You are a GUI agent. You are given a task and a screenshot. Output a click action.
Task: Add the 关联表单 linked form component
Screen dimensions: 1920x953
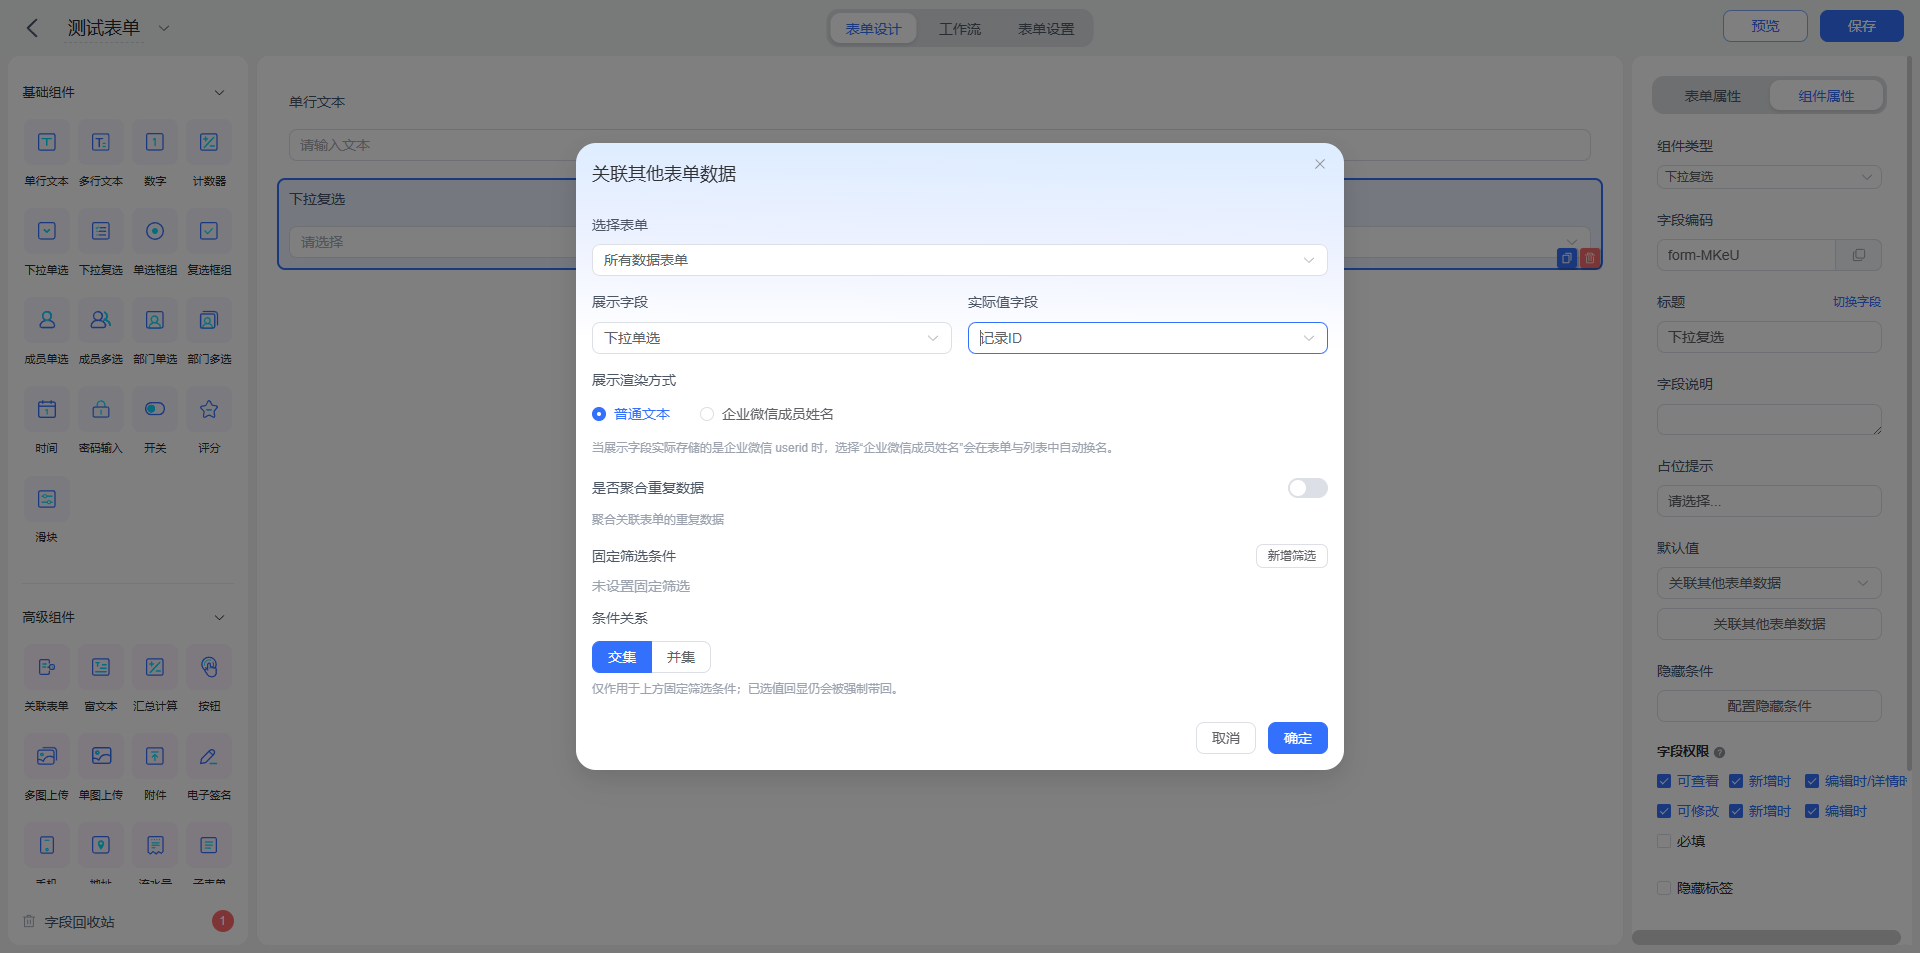tap(47, 667)
